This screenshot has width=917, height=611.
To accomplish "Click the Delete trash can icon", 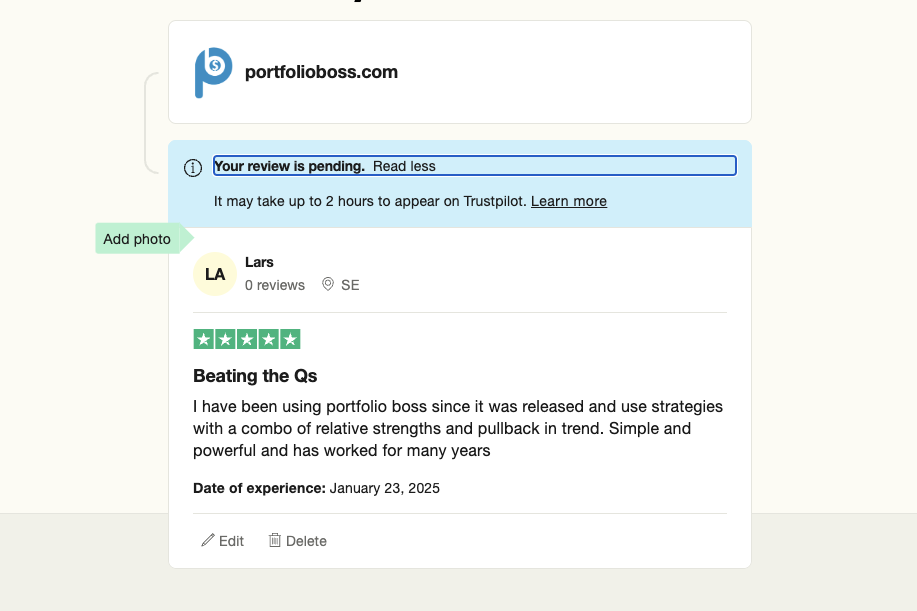I will pos(275,540).
